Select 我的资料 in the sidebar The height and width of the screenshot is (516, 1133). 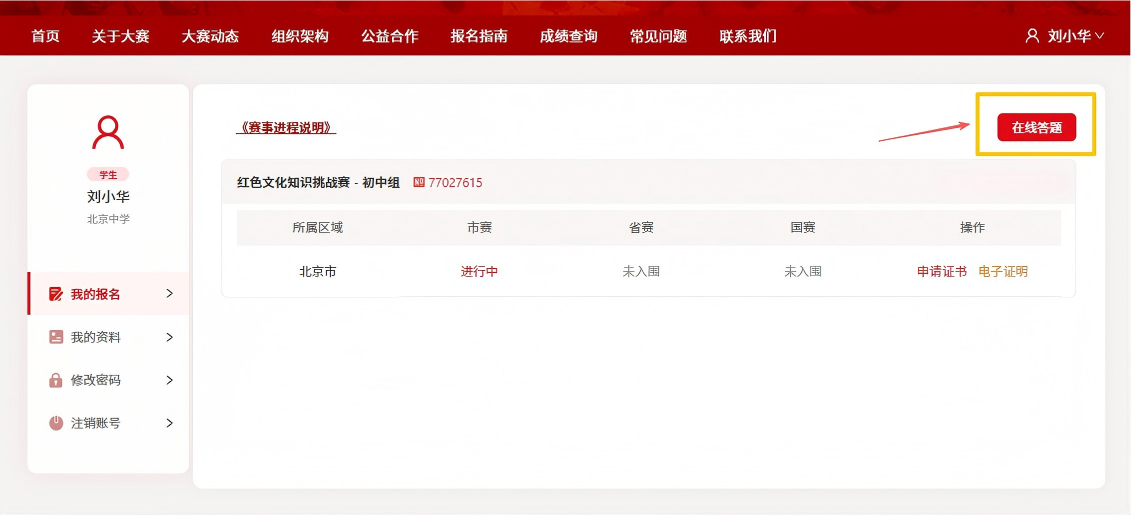108,337
